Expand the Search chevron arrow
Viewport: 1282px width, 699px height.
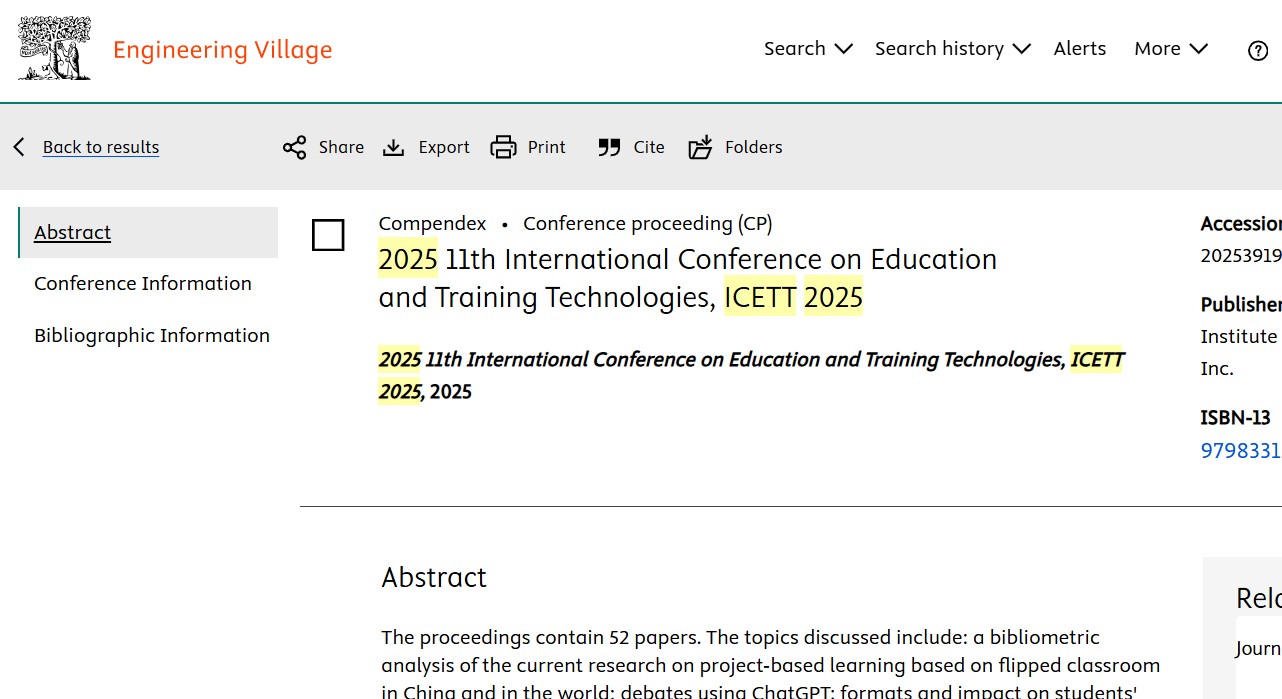coord(842,49)
